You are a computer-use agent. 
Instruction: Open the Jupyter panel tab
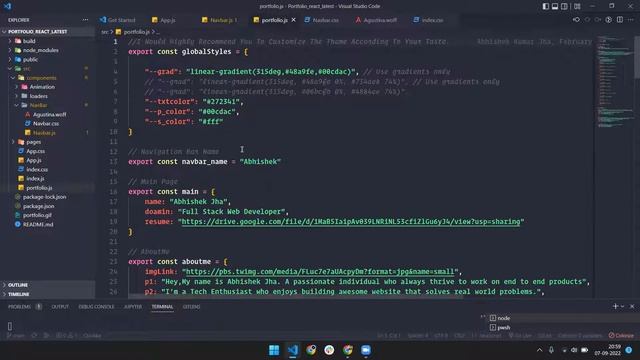coord(133,307)
